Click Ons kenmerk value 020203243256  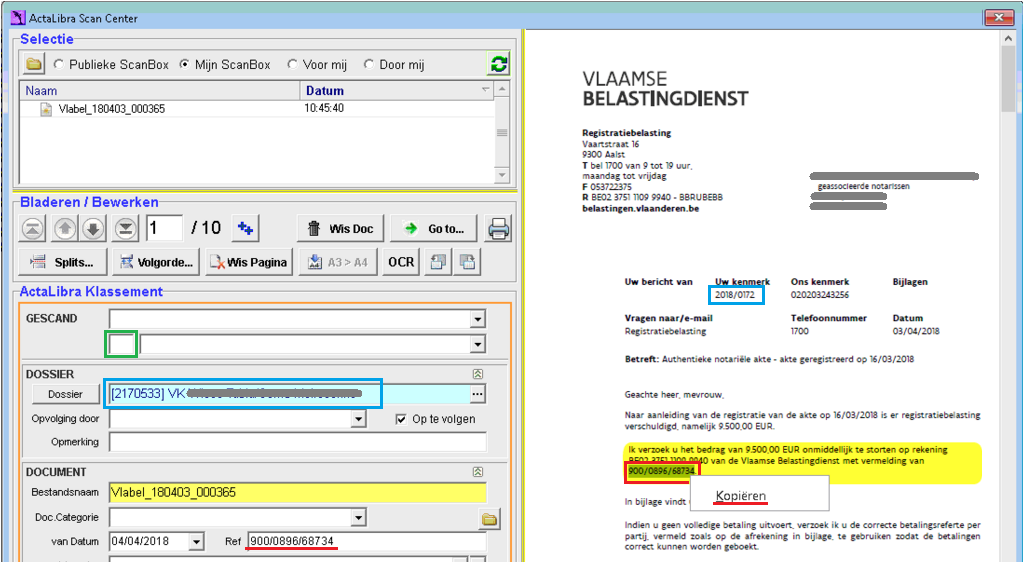tap(820, 295)
